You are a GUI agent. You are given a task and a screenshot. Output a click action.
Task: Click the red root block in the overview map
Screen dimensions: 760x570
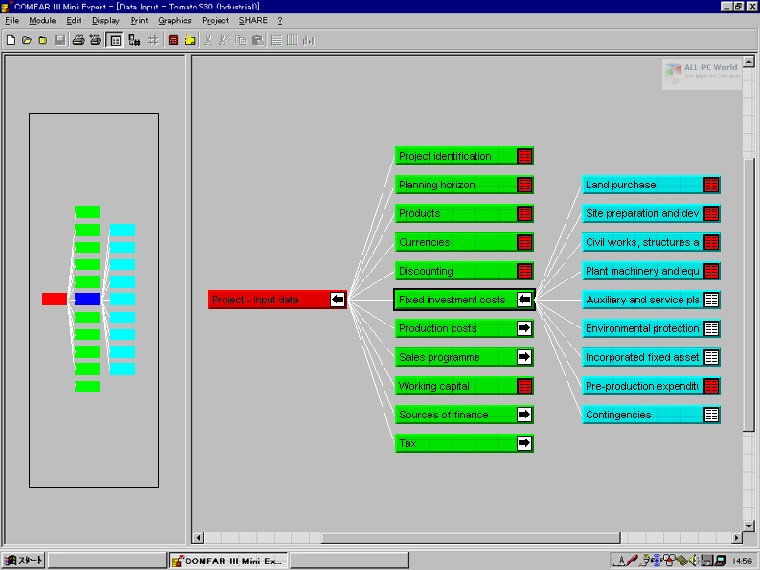(x=54, y=299)
